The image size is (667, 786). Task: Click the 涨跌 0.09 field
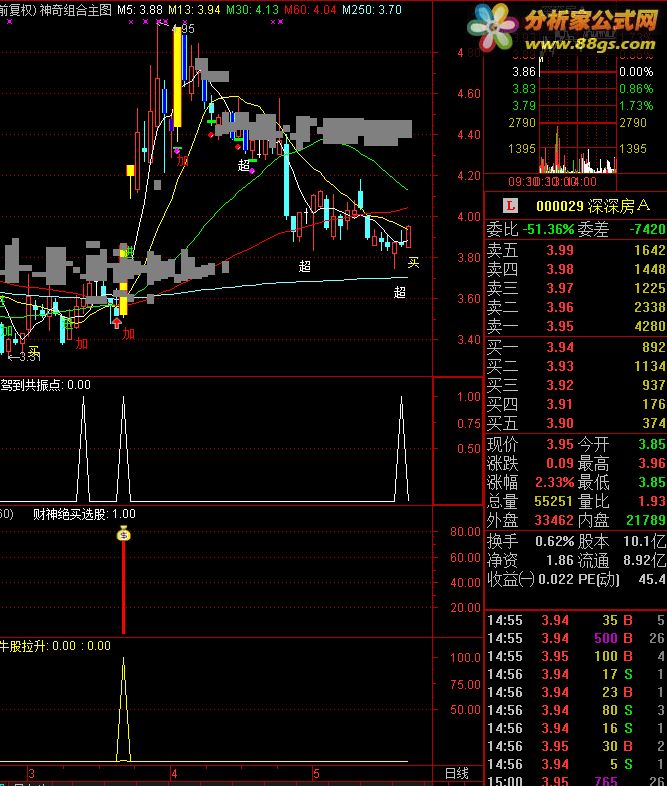[x=530, y=464]
